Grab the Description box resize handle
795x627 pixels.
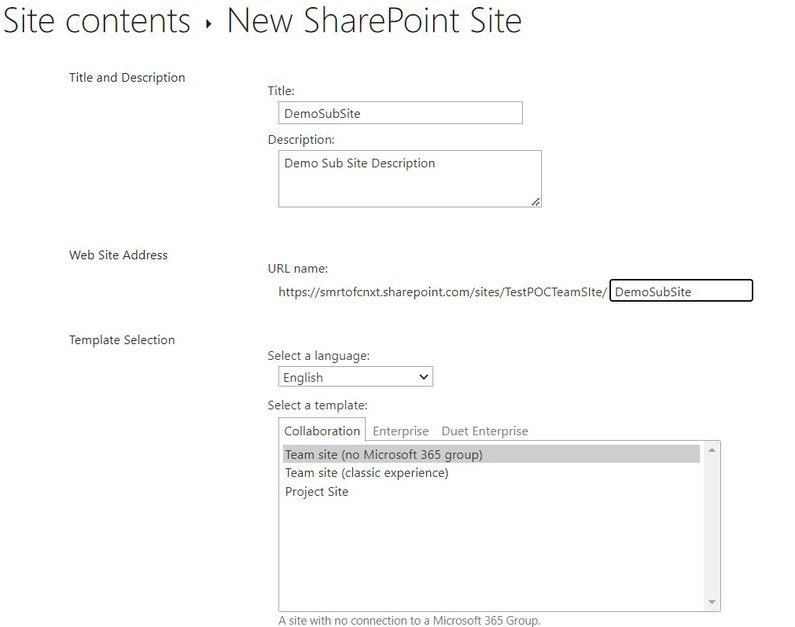(536, 202)
